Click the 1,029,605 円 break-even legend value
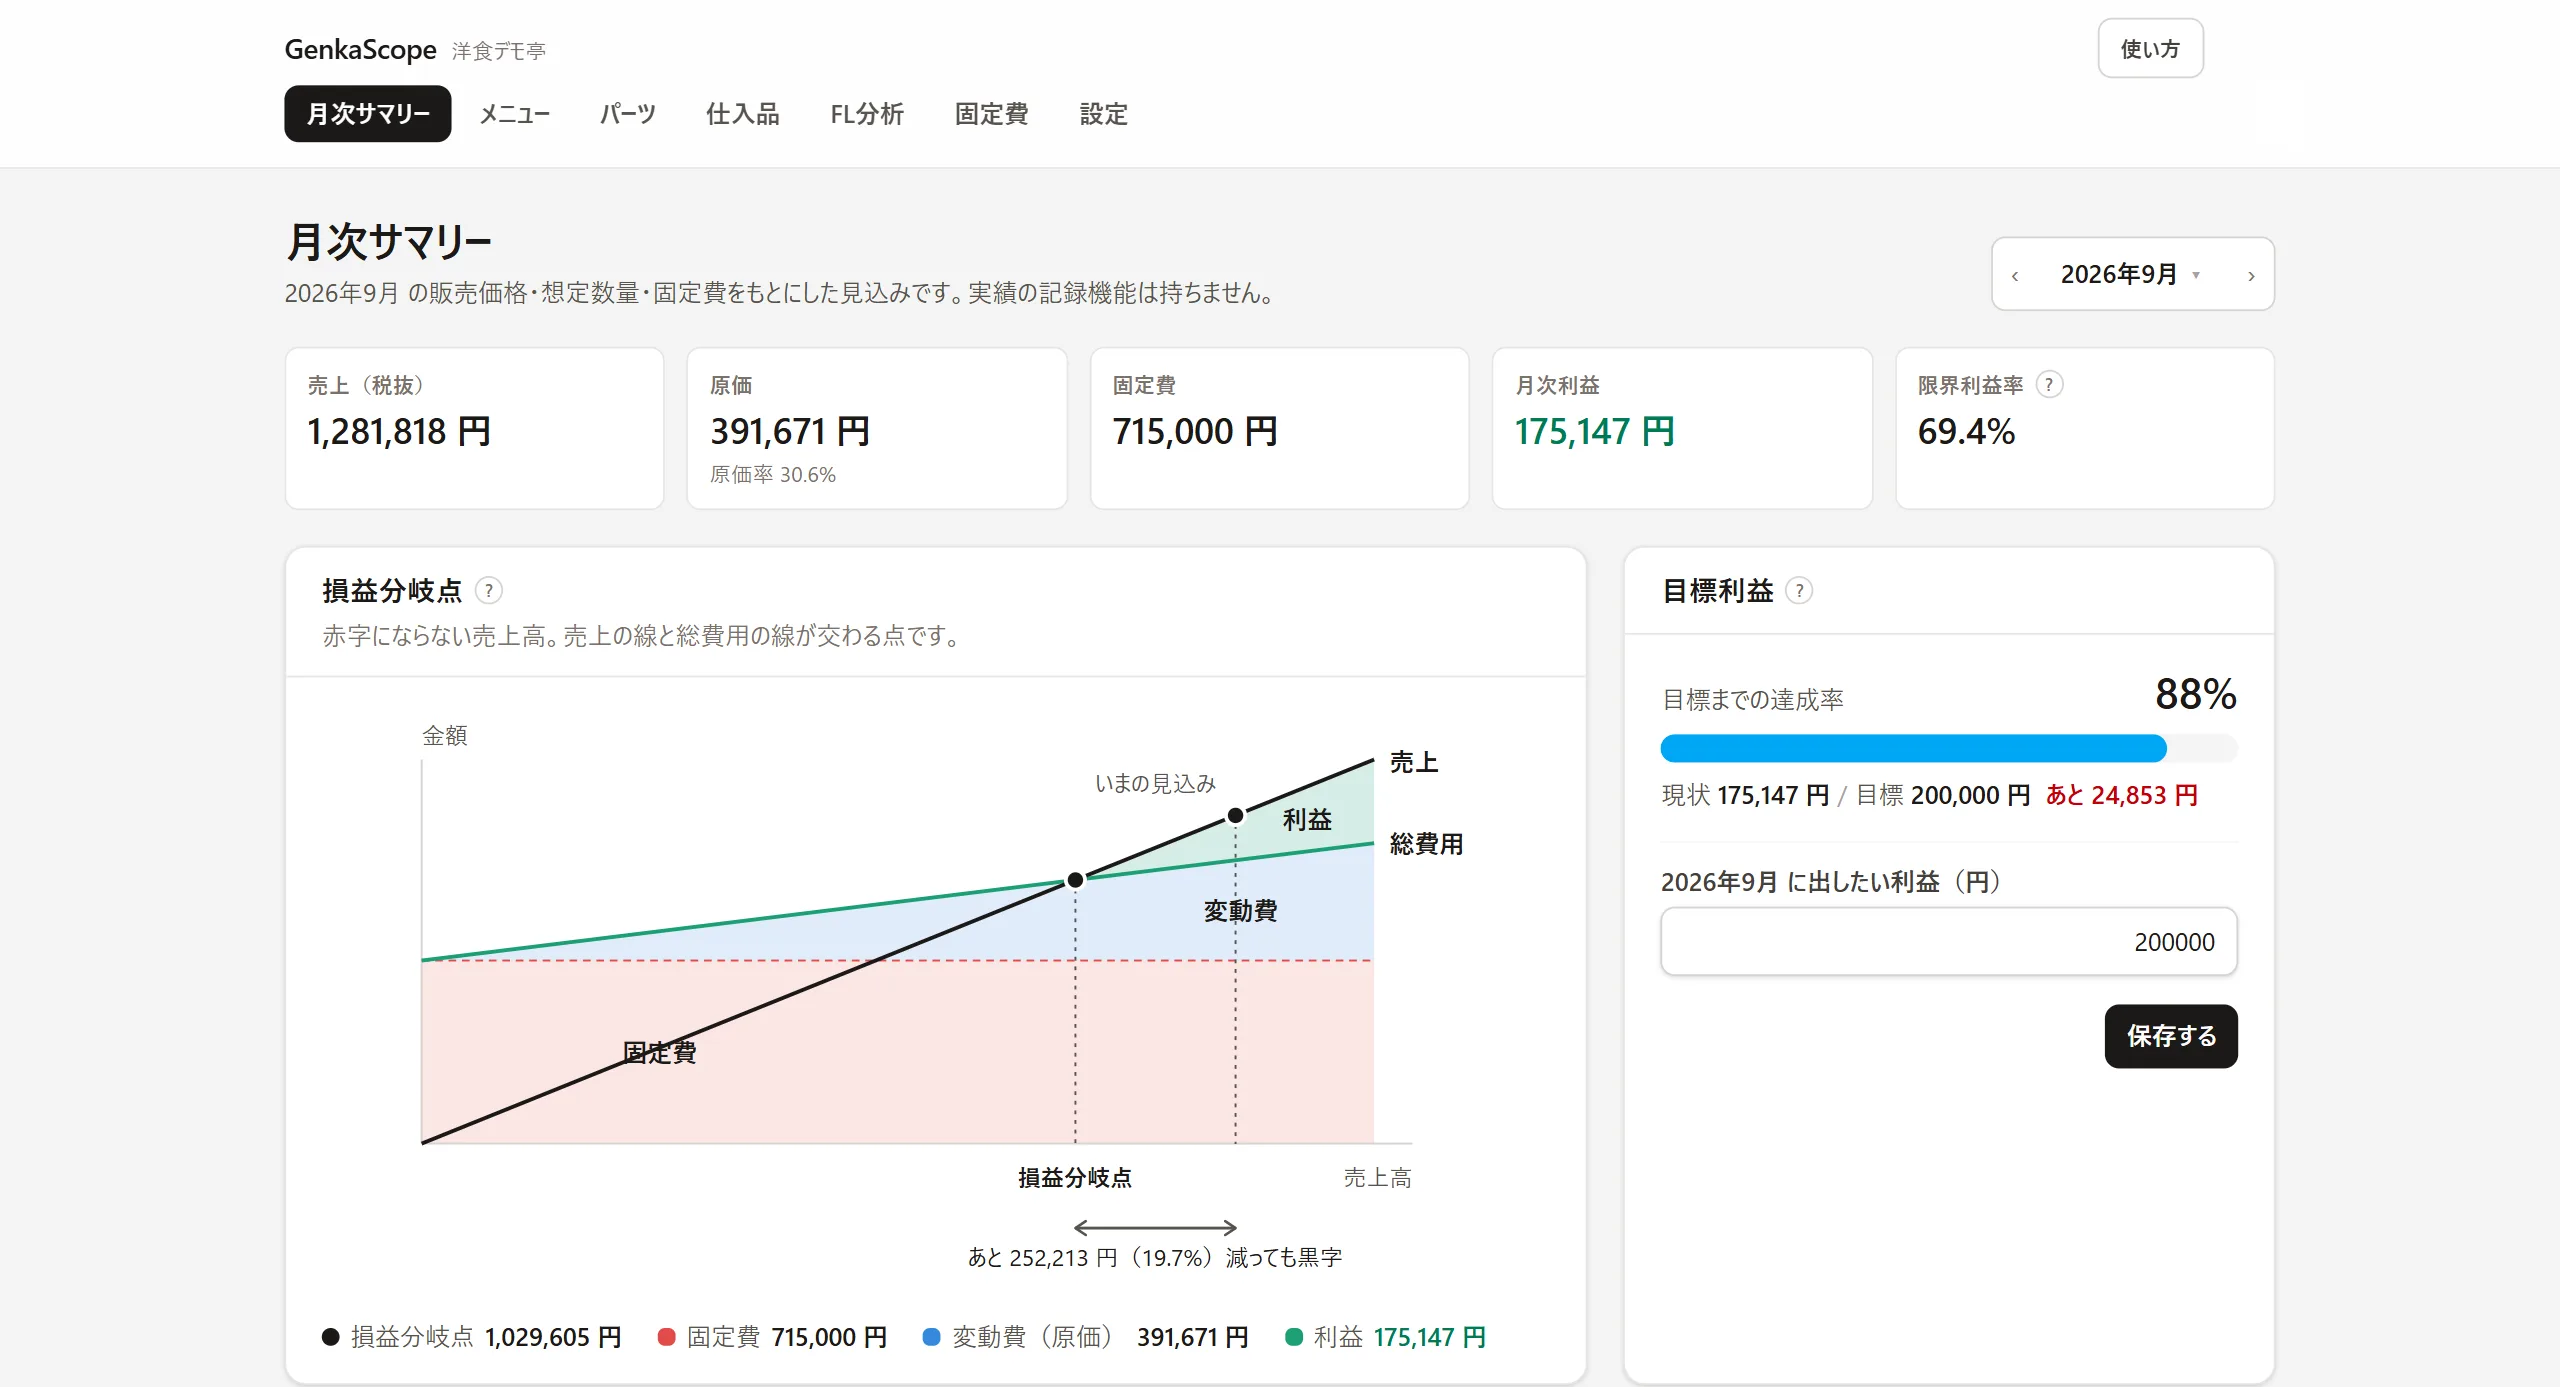 point(553,1337)
